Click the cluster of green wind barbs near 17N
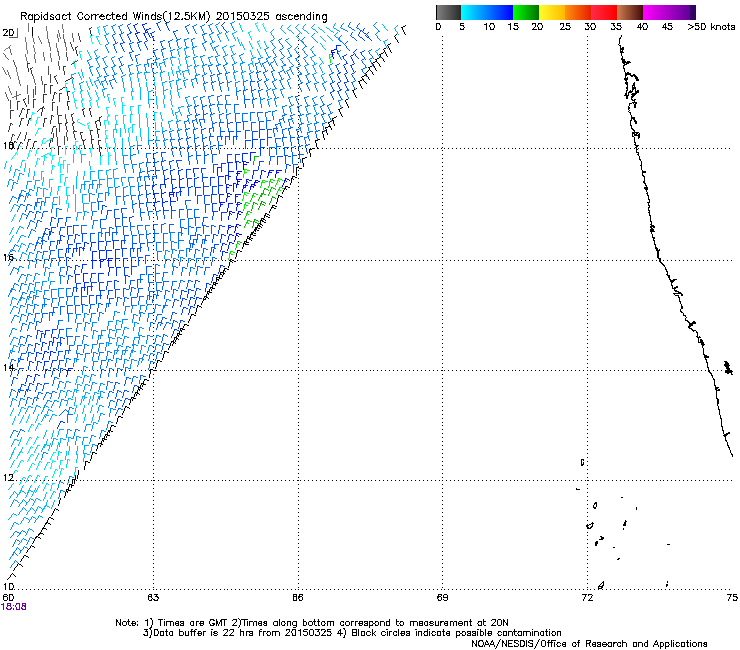Image resolution: width=740 pixels, height=650 pixels. tap(261, 198)
